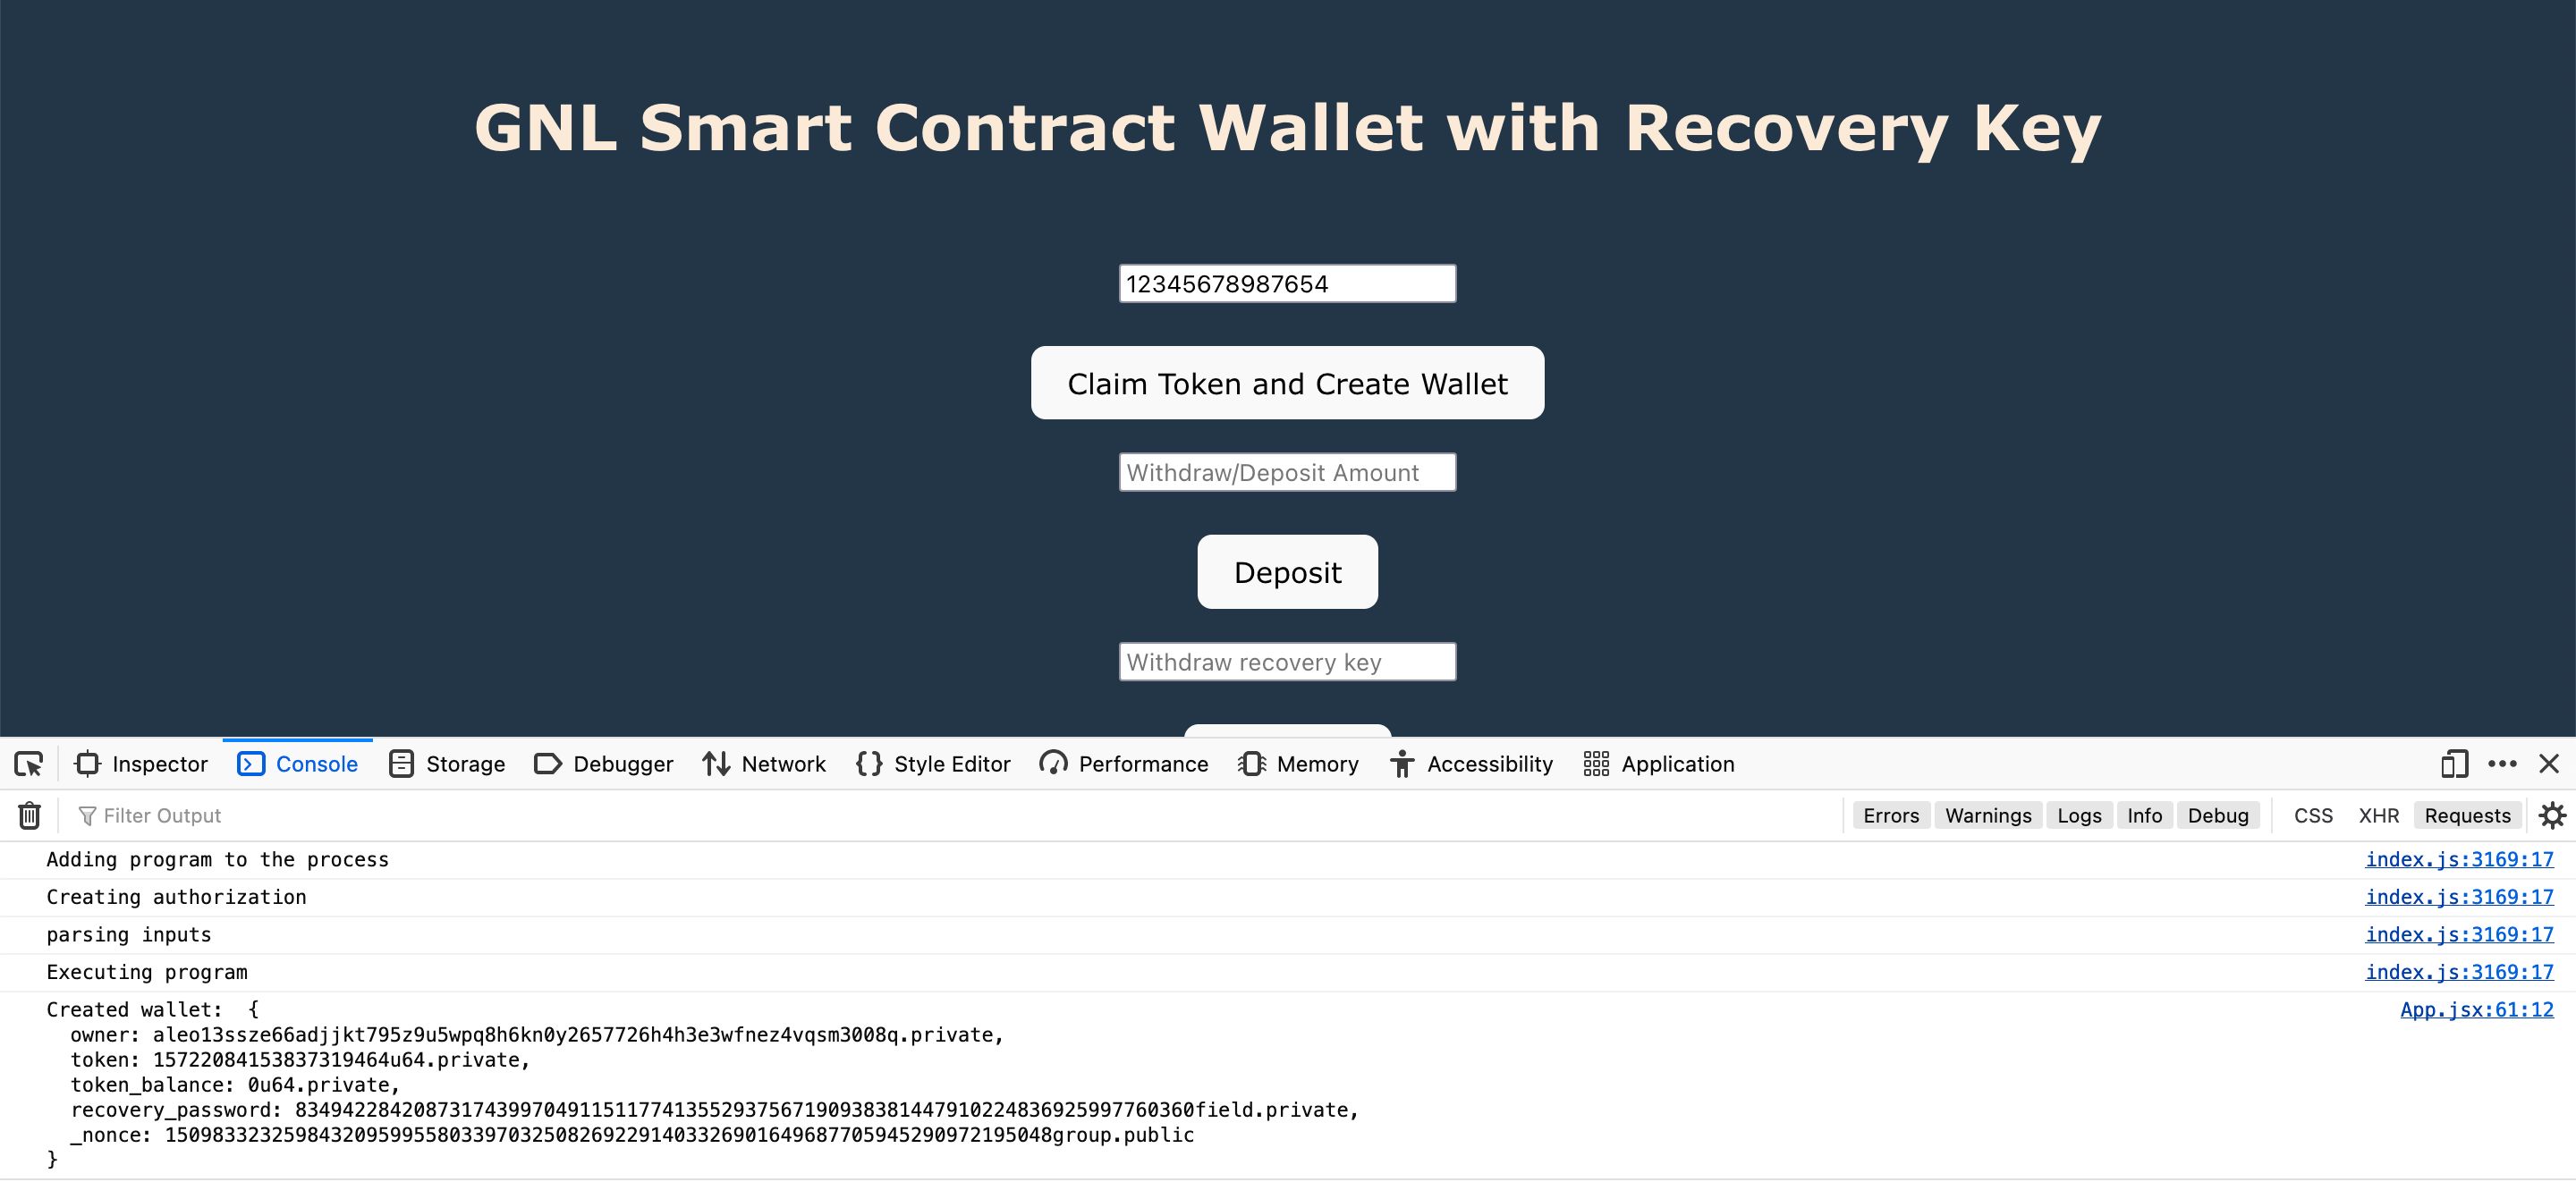Switch to the XHR tab
Screen dimensions: 2576x1182
point(2377,815)
